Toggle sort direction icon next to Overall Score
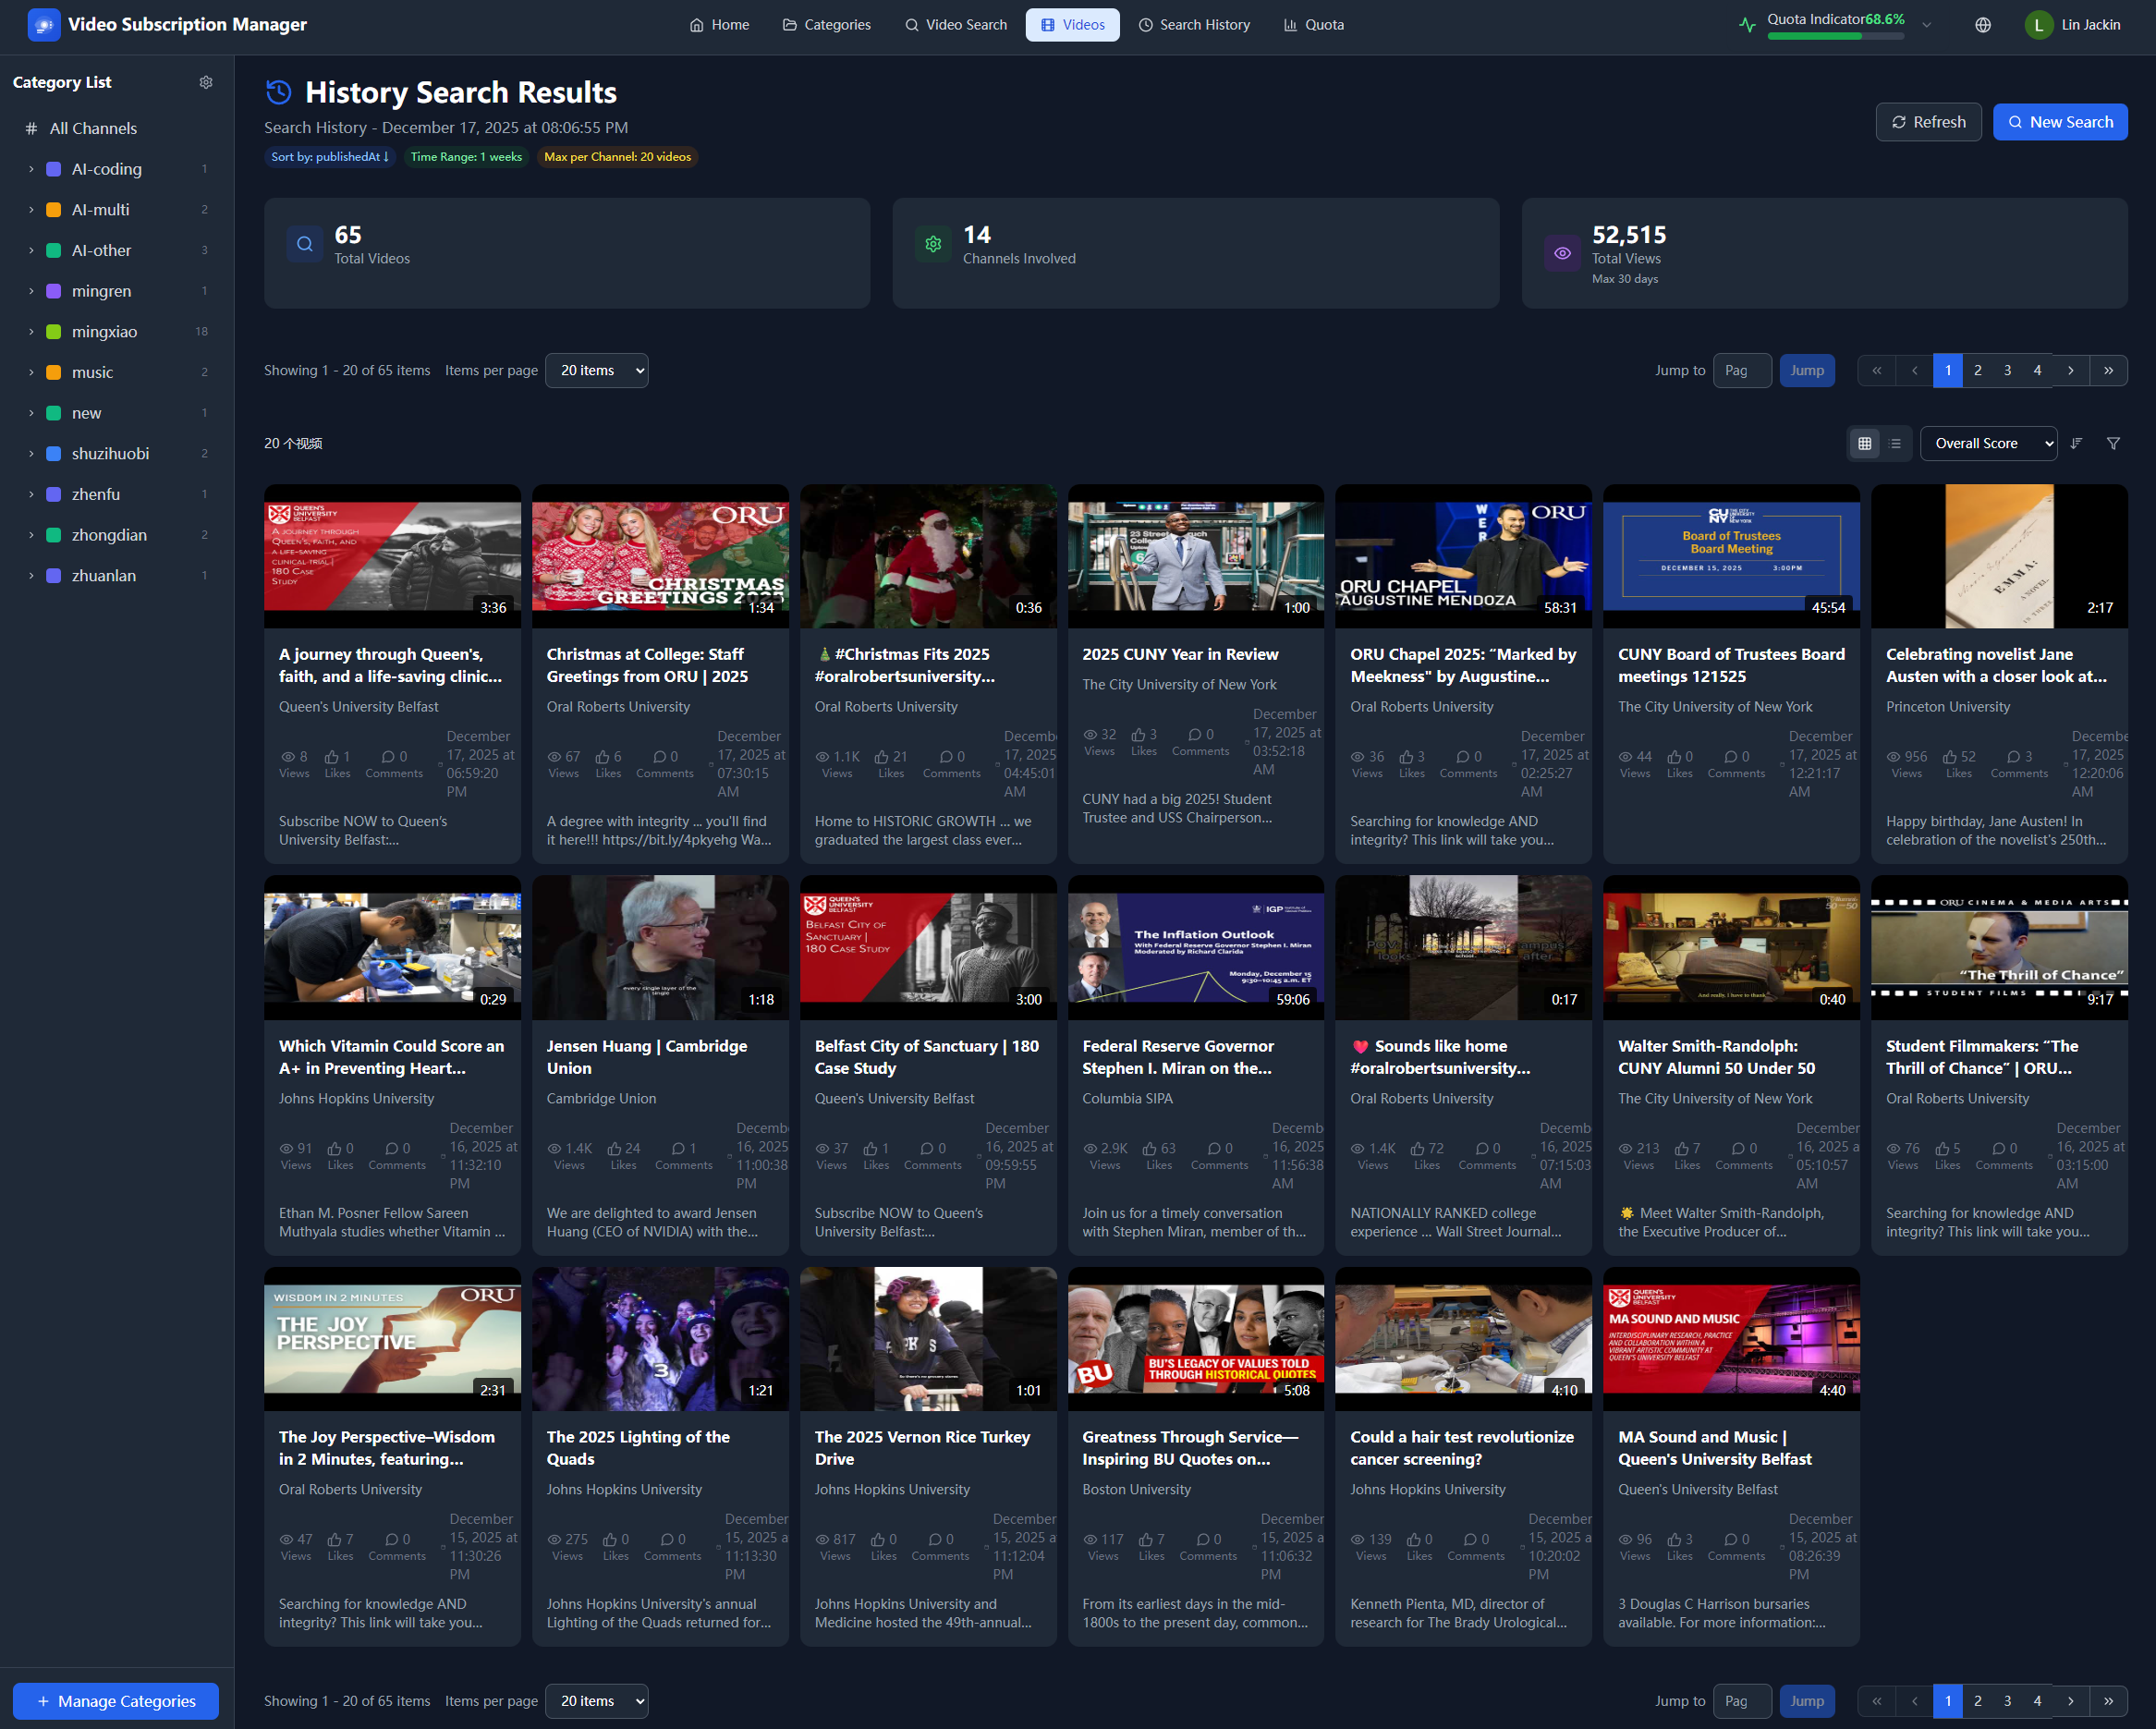2156x1729 pixels. coord(2076,443)
